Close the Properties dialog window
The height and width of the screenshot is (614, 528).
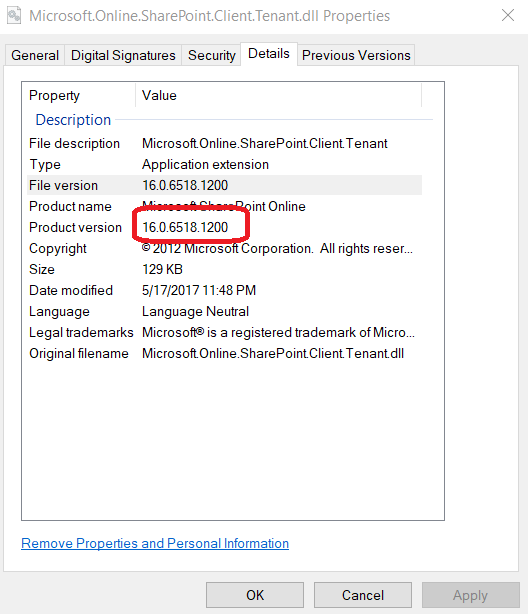pyautogui.click(x=508, y=16)
